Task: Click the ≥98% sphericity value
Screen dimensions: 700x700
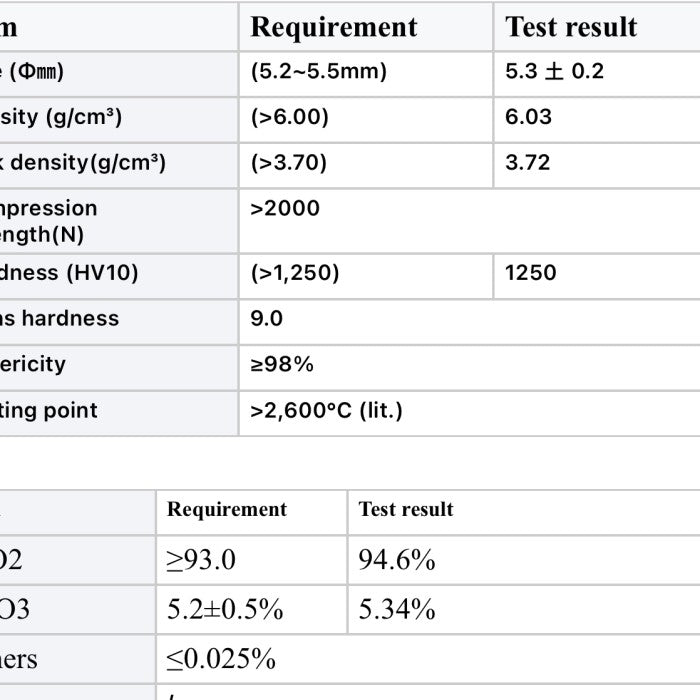Action: (x=282, y=365)
